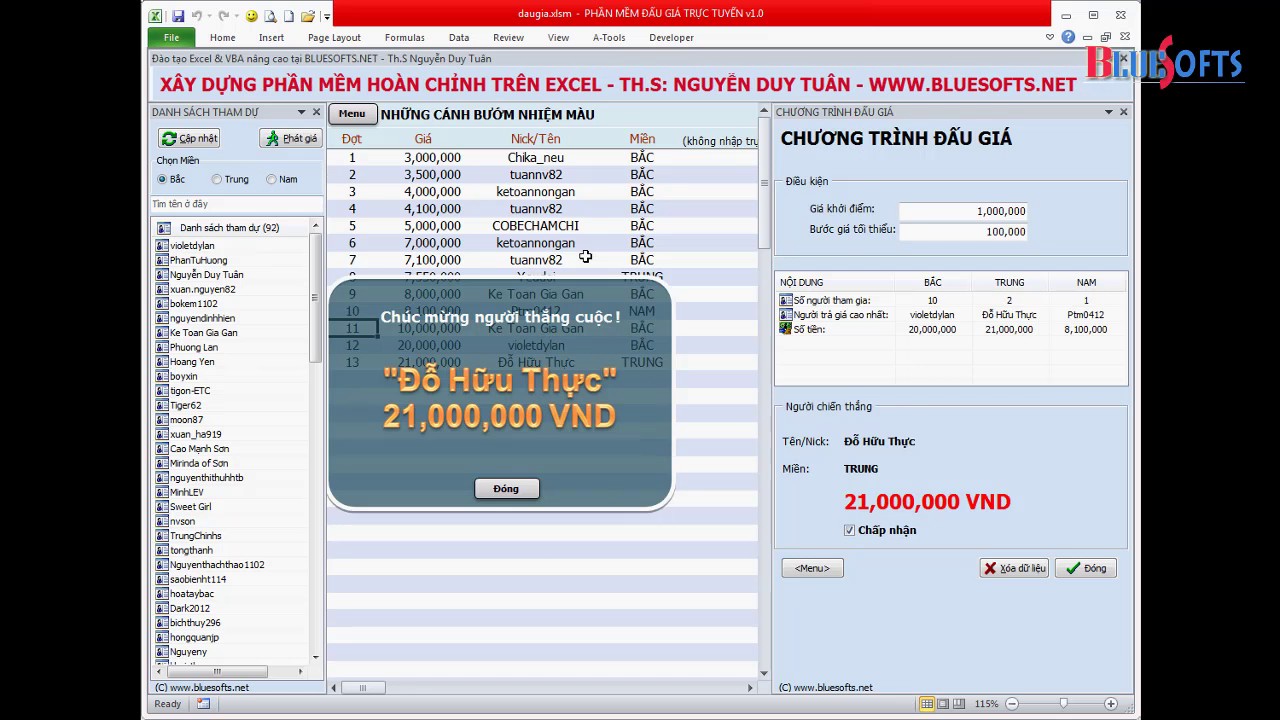Click user icon beside violetdylan
Viewport: 1280px width, 720px height.
tap(161, 245)
